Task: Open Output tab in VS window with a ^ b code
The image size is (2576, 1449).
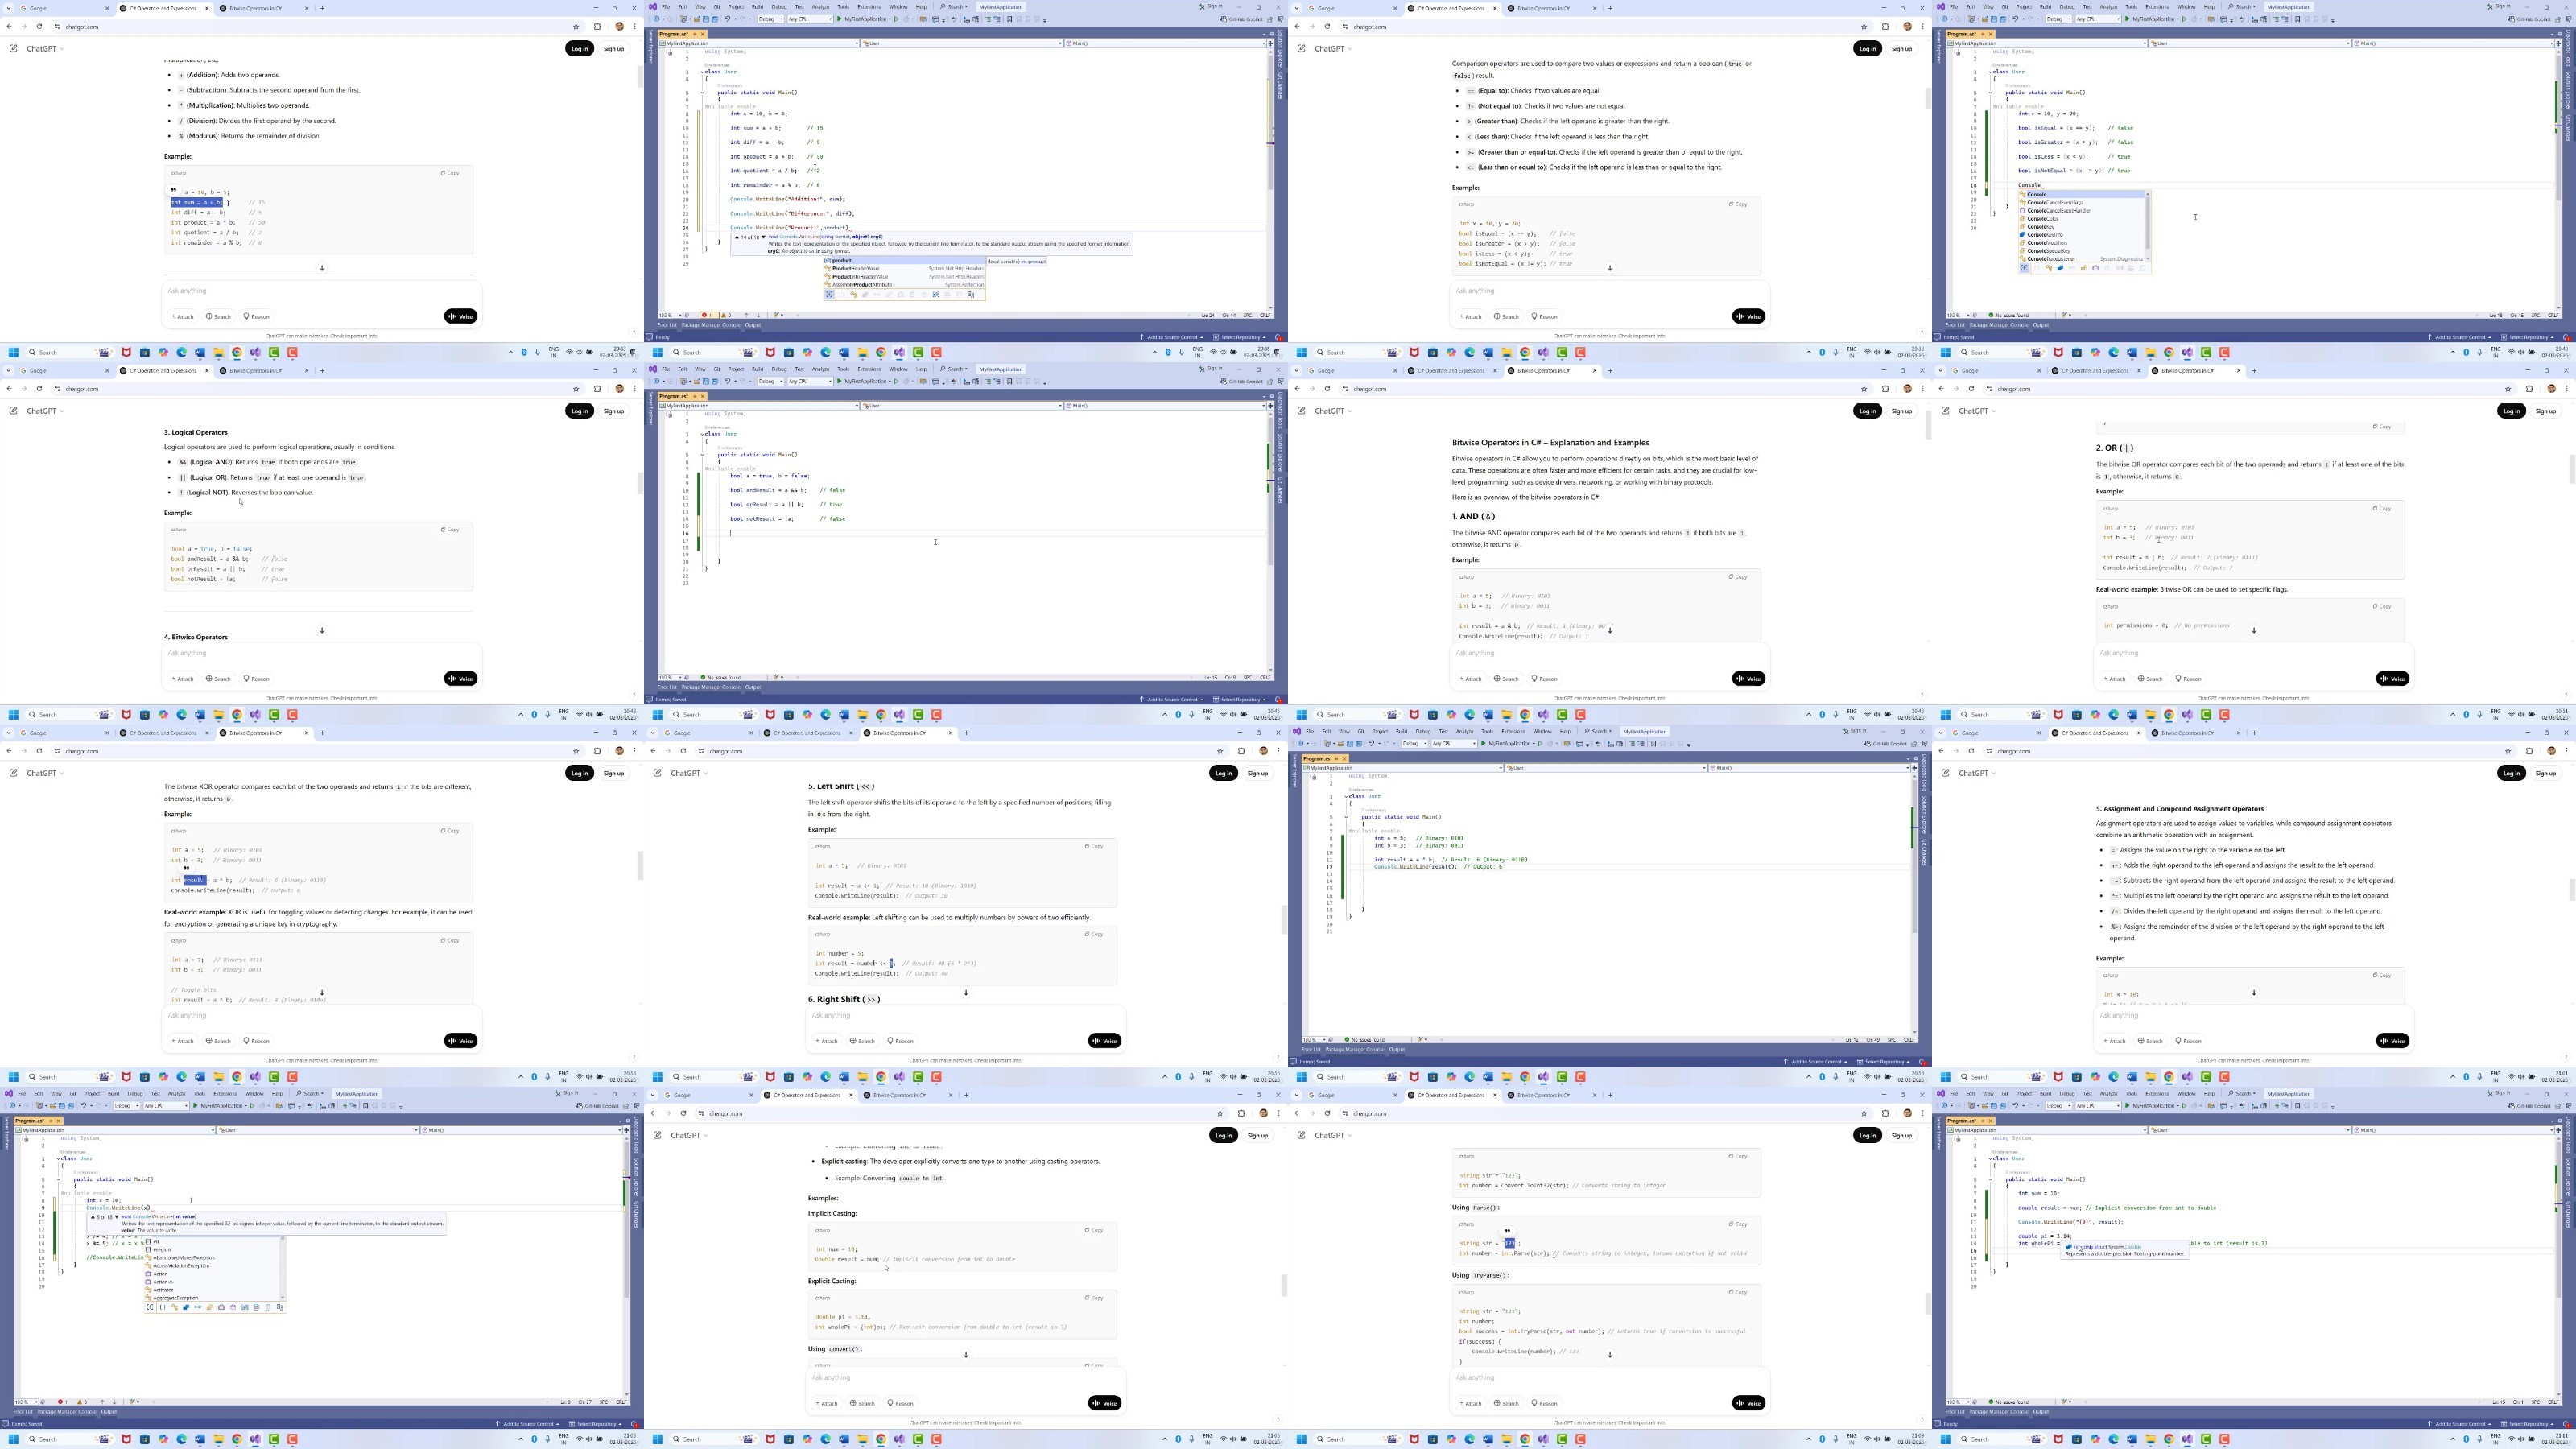Action: (1397, 1049)
